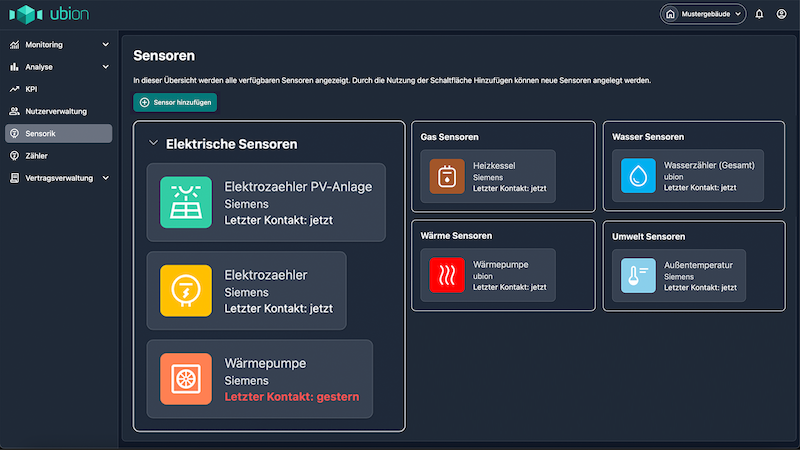Click the yellow Elektrozaehler meter icon

pyautogui.click(x=186, y=290)
